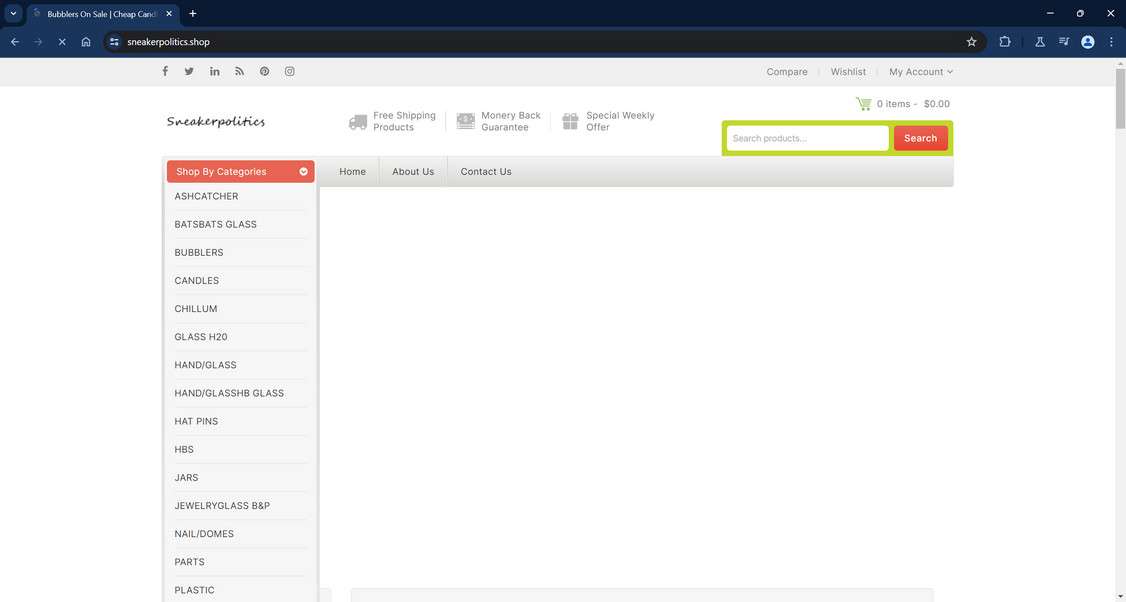Expand the My Account dropdown

(921, 72)
